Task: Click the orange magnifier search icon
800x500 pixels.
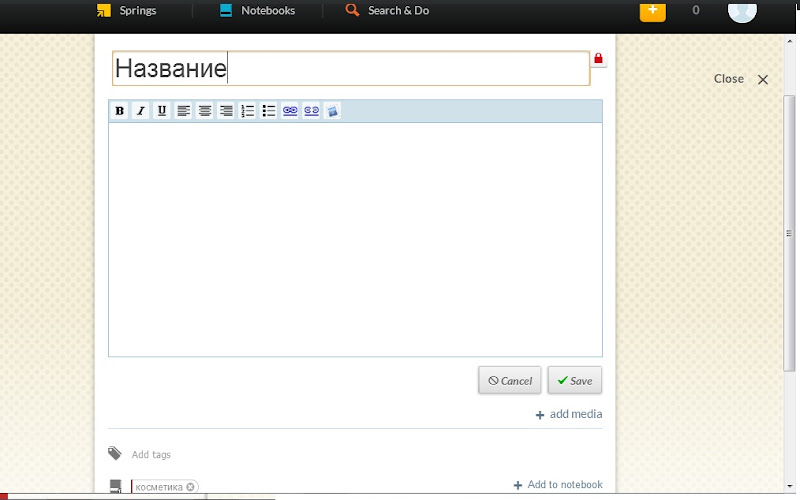Action: (352, 10)
